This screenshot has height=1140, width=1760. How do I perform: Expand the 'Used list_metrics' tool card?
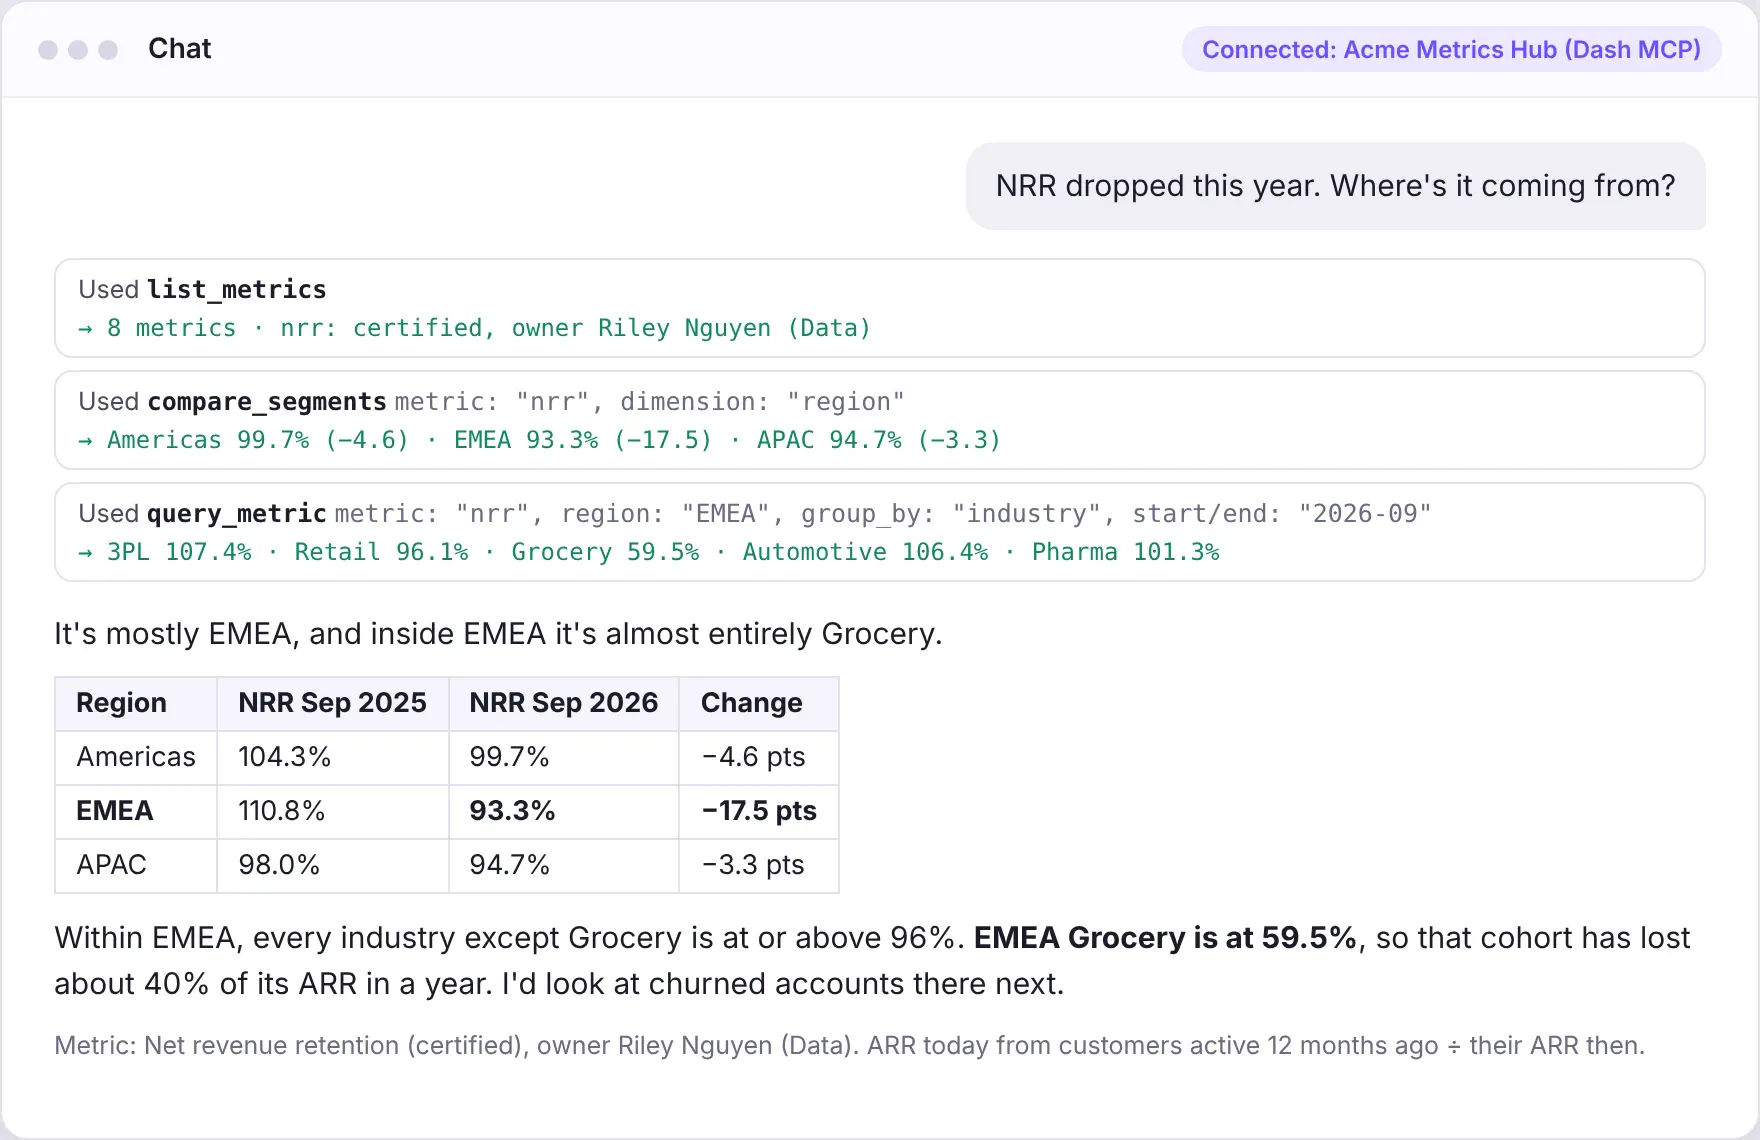879,308
